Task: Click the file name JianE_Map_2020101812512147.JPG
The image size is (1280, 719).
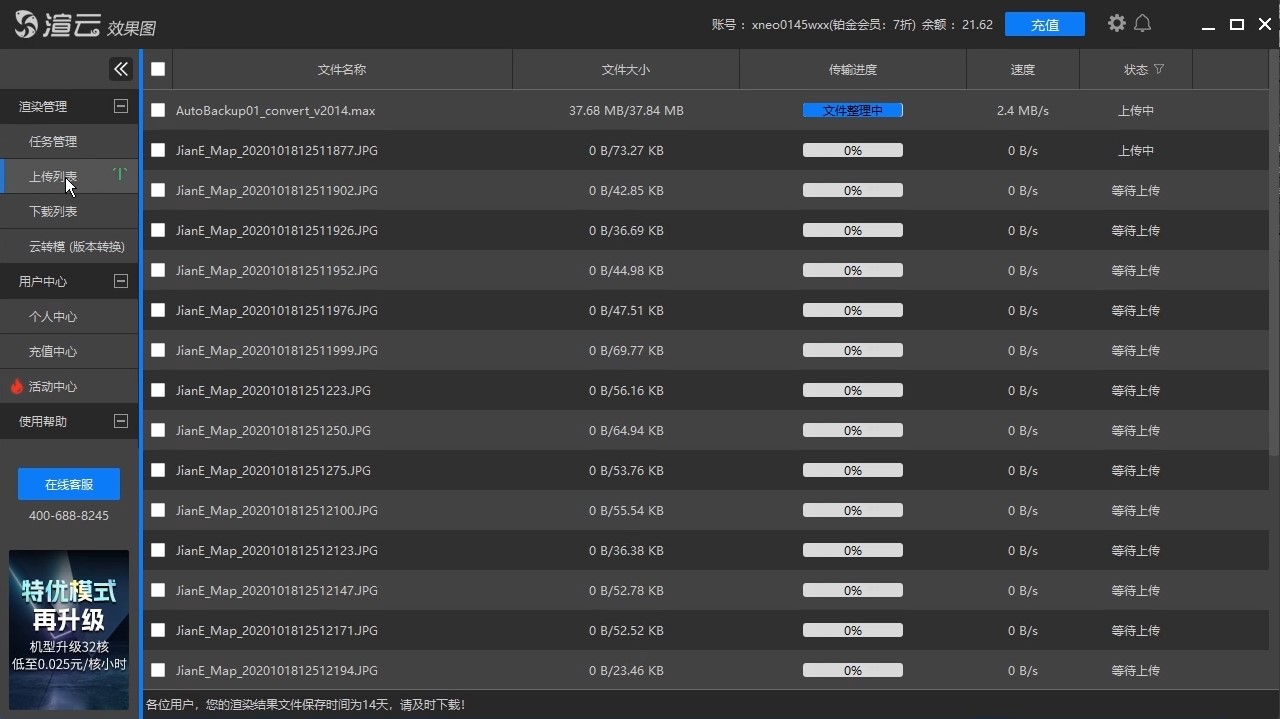Action: (x=277, y=590)
